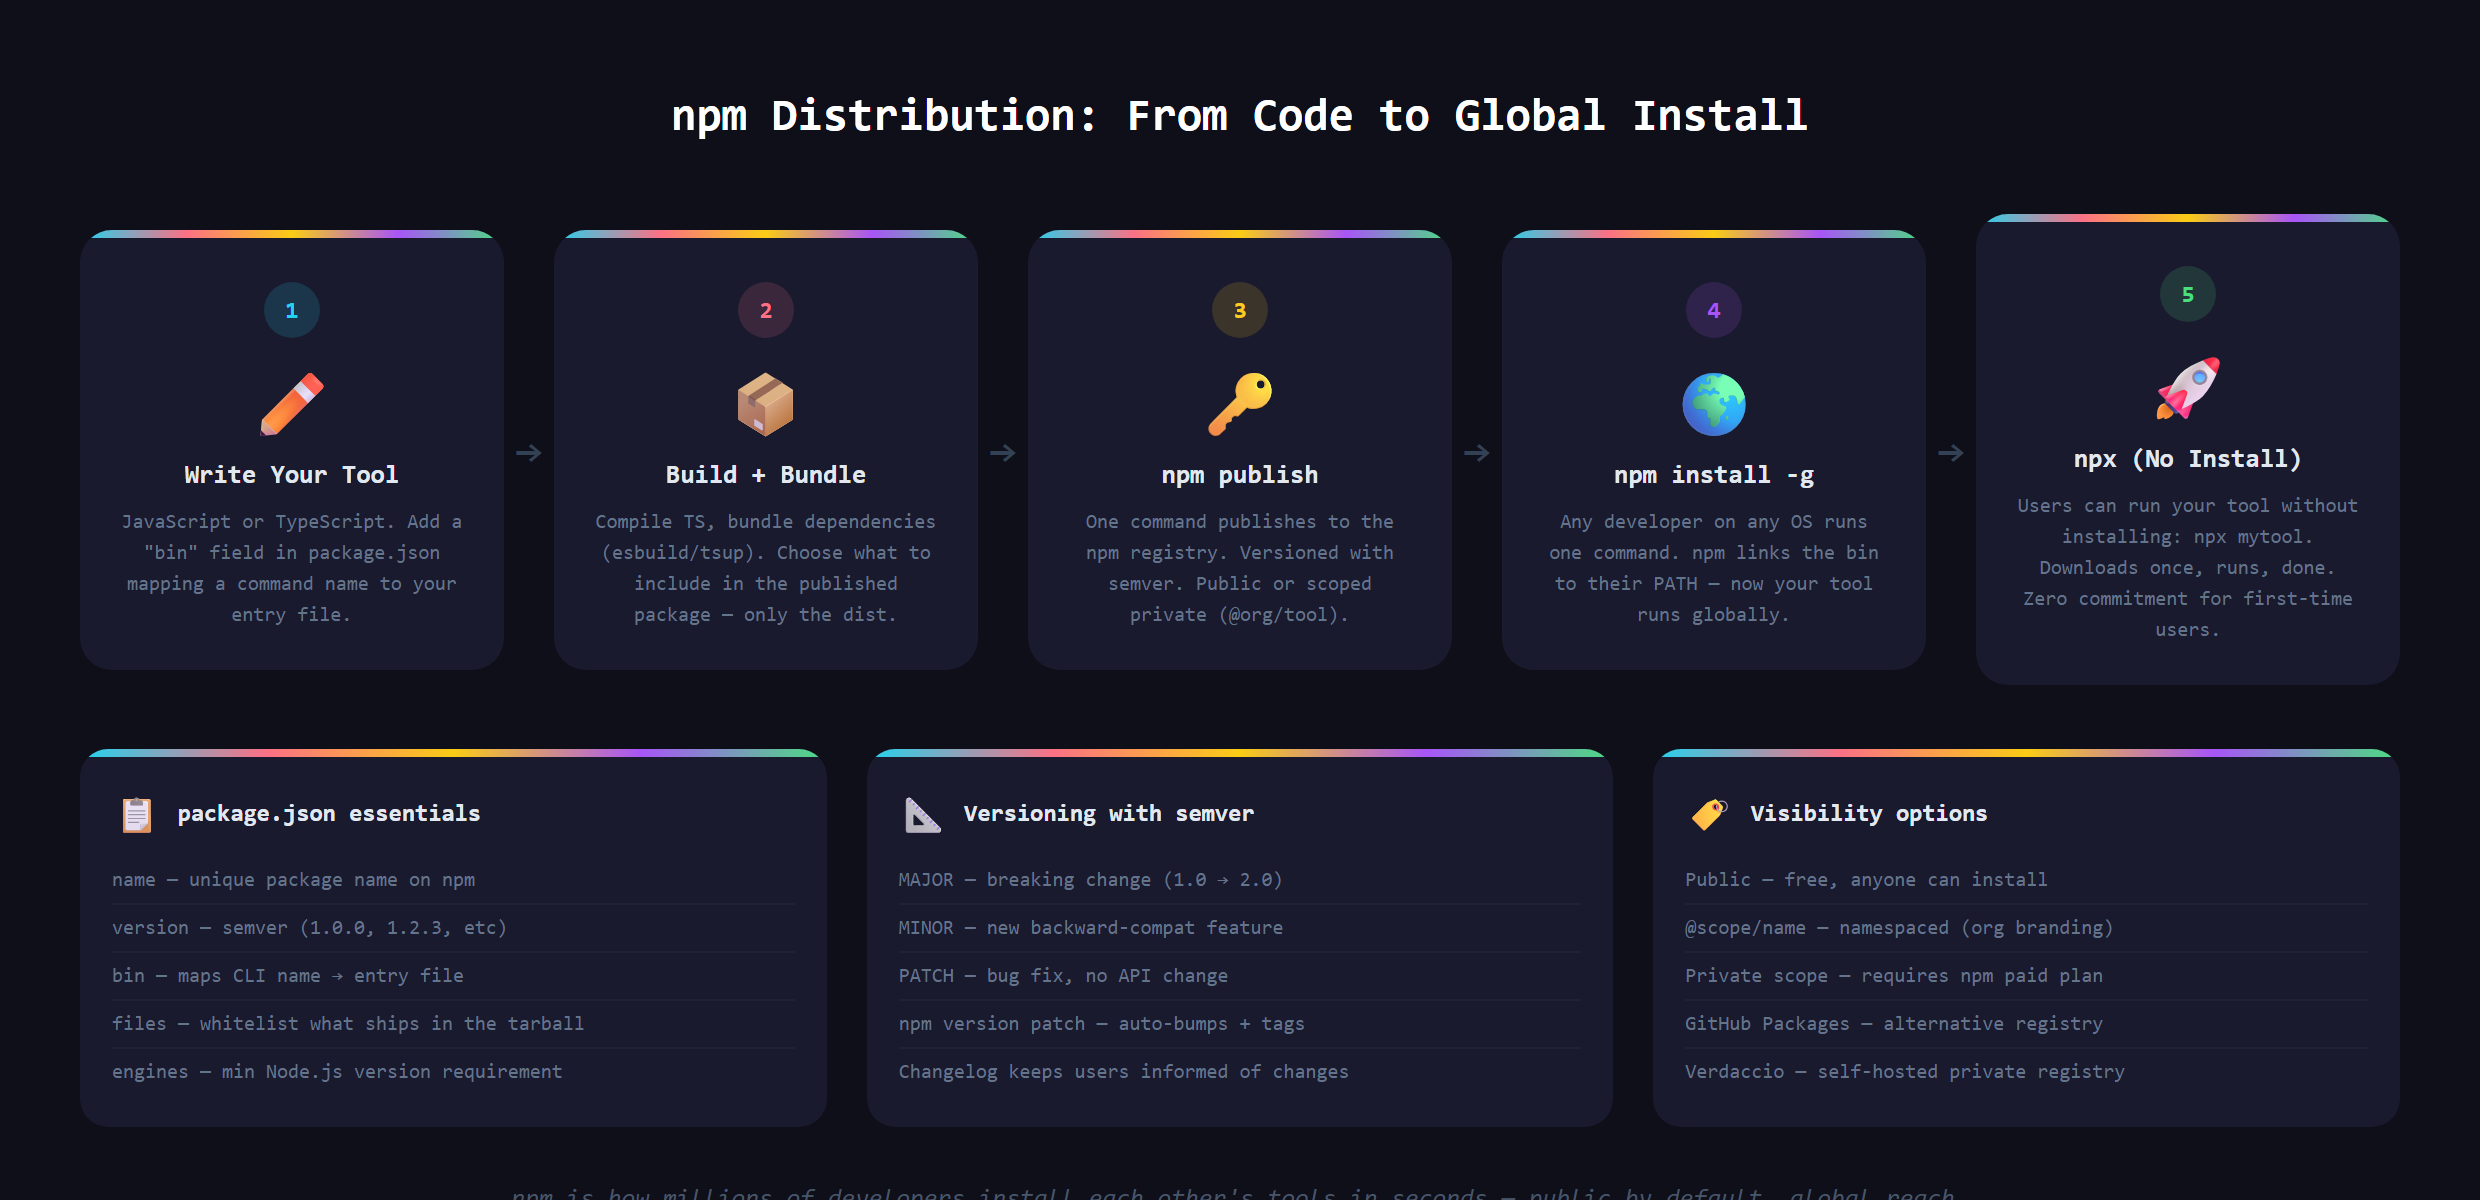
Task: Click the globe icon above npm install -g
Action: pos(1714,404)
